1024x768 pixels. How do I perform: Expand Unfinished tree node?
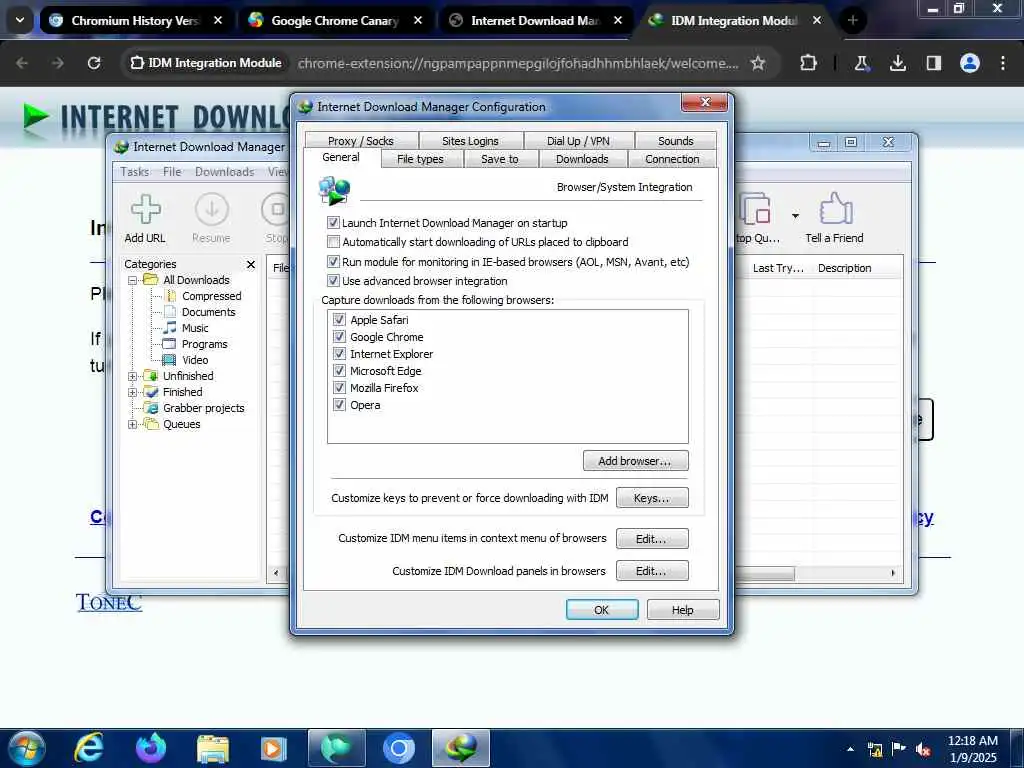pos(133,376)
